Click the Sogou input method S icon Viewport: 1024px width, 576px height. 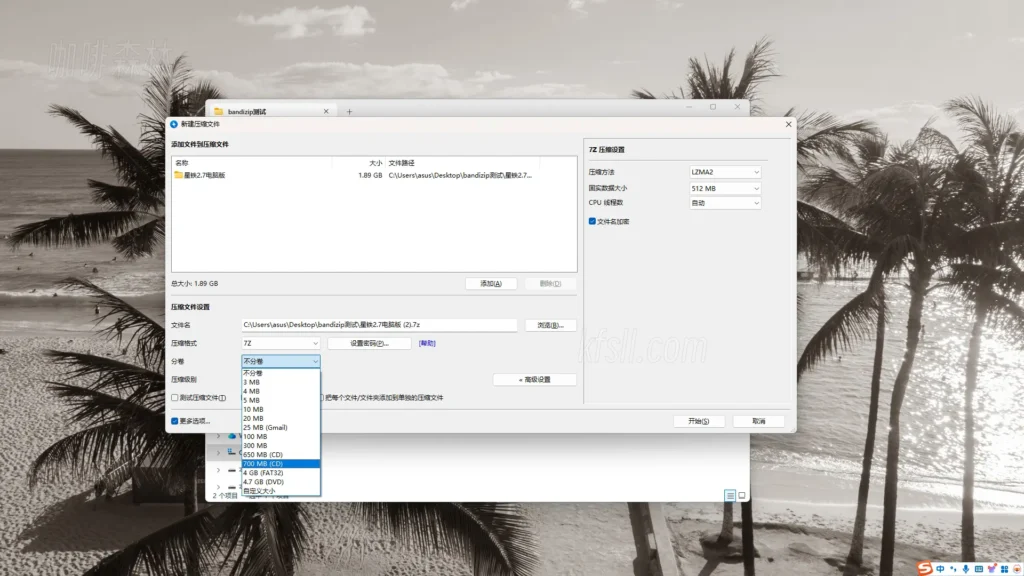pyautogui.click(x=926, y=568)
